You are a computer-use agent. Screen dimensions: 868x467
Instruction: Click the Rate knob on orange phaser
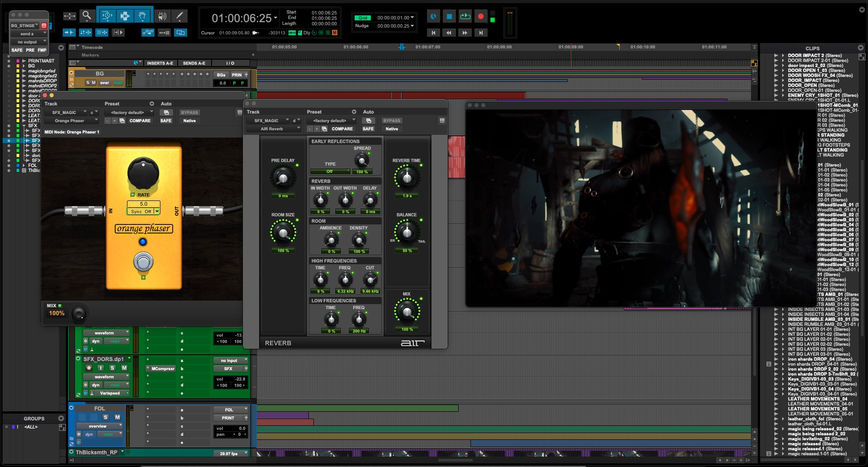[143, 173]
